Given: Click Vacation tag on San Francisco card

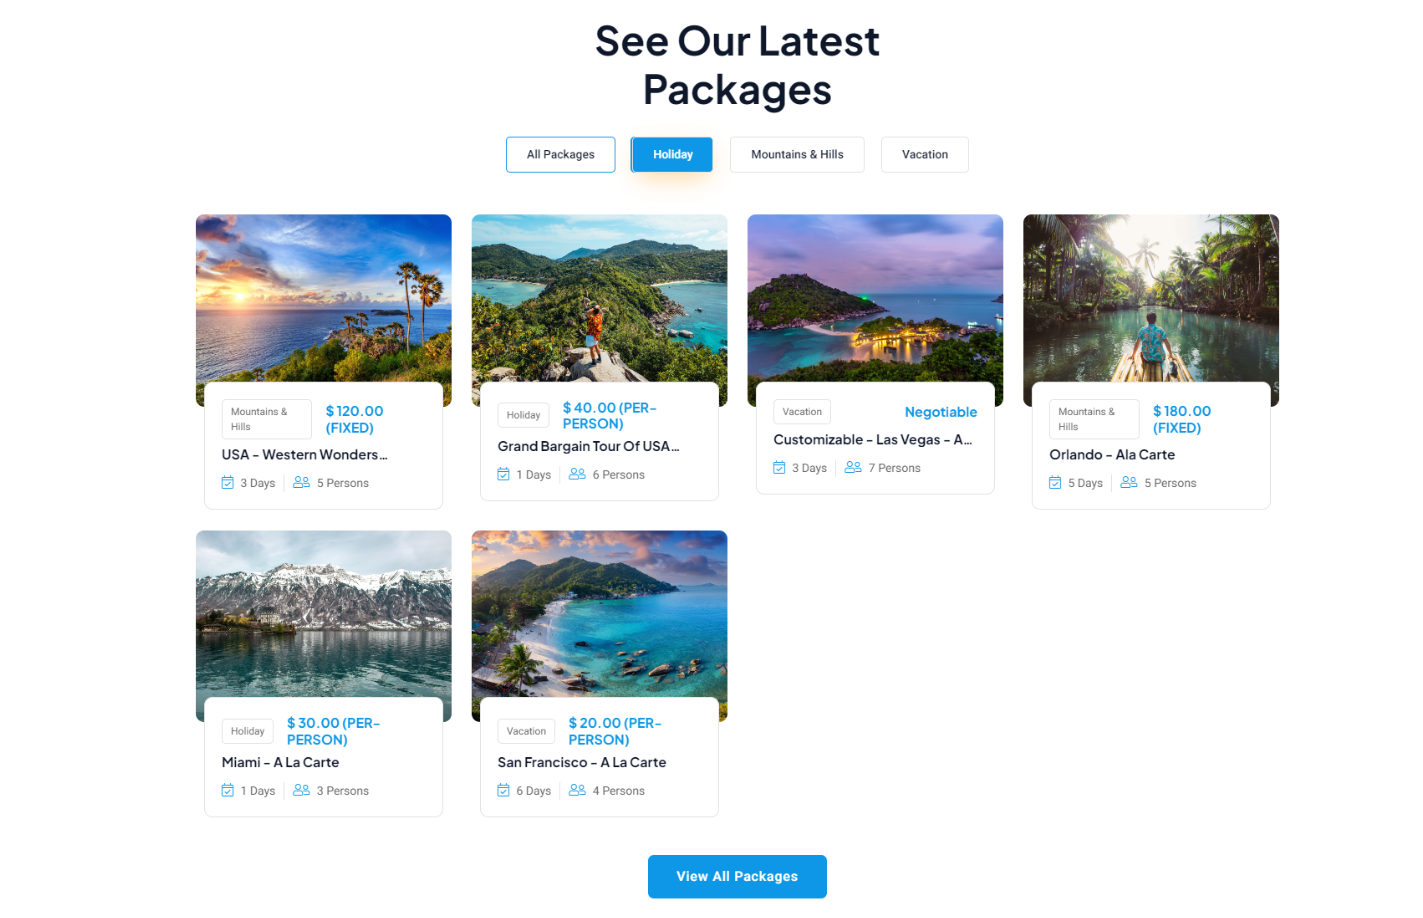Looking at the screenshot, I should (x=526, y=731).
